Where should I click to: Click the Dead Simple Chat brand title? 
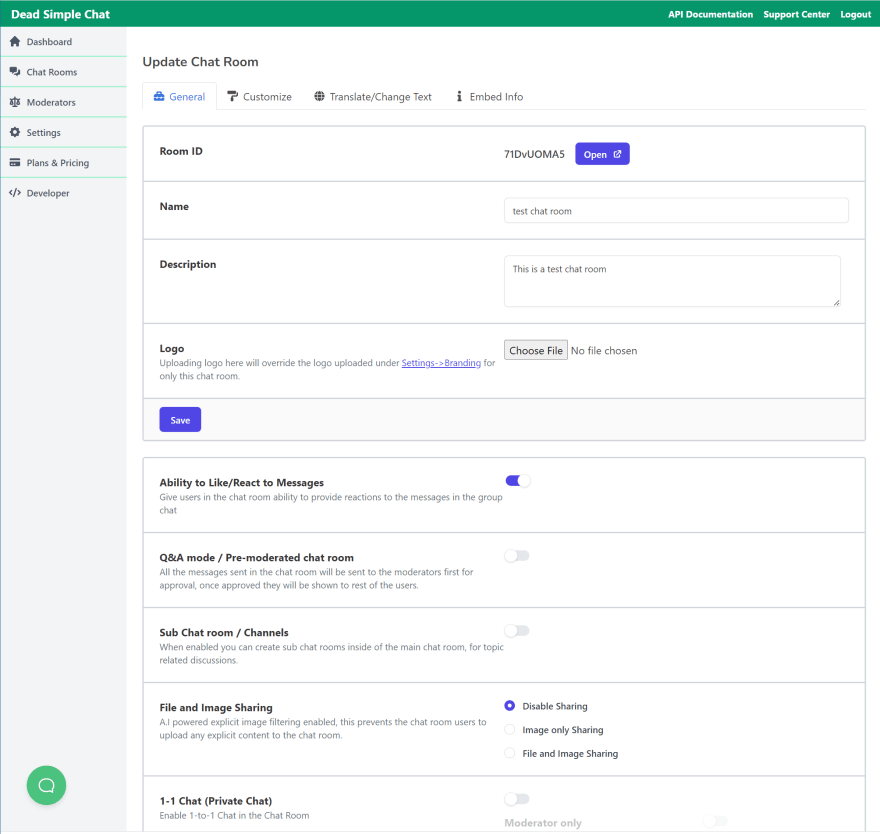tap(61, 14)
